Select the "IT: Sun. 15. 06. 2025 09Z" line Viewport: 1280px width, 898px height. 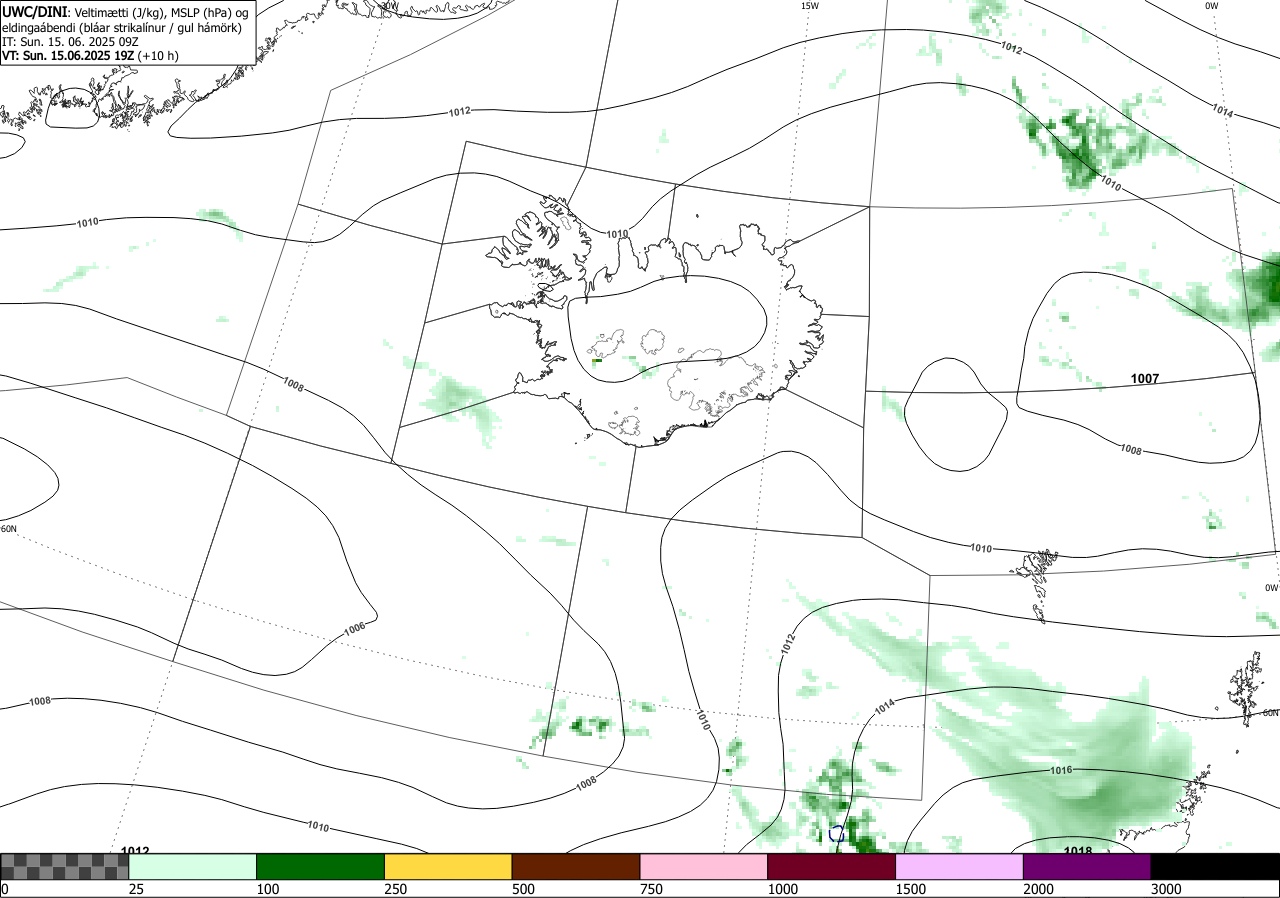(69, 42)
